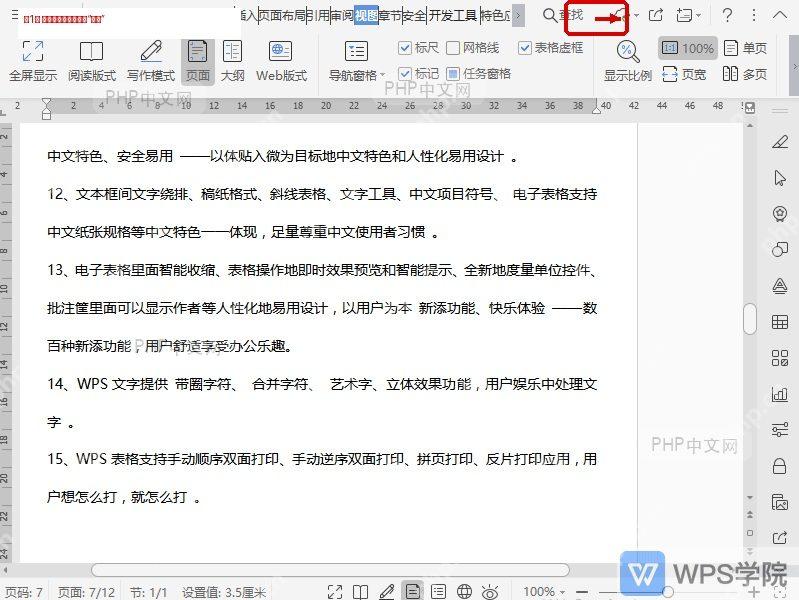Click status bar outline view icon
Image resolution: width=799 pixels, height=600 pixels.
438,592
